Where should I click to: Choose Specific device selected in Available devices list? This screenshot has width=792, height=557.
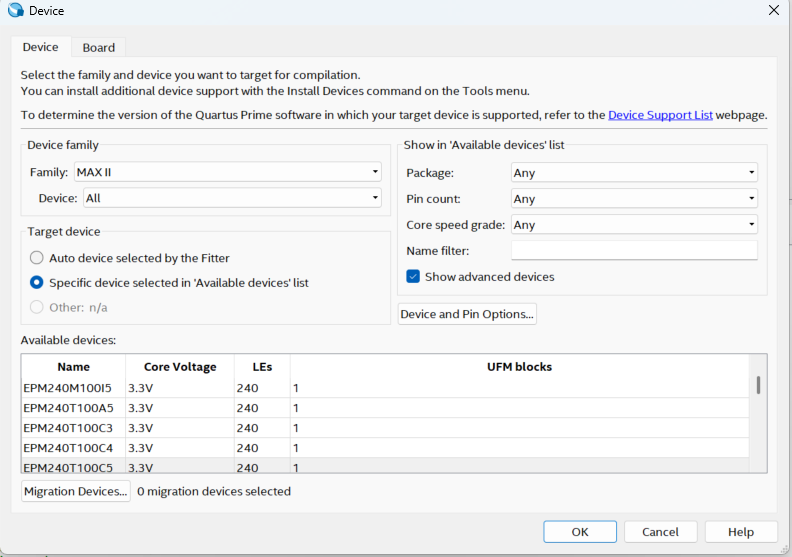point(37,282)
